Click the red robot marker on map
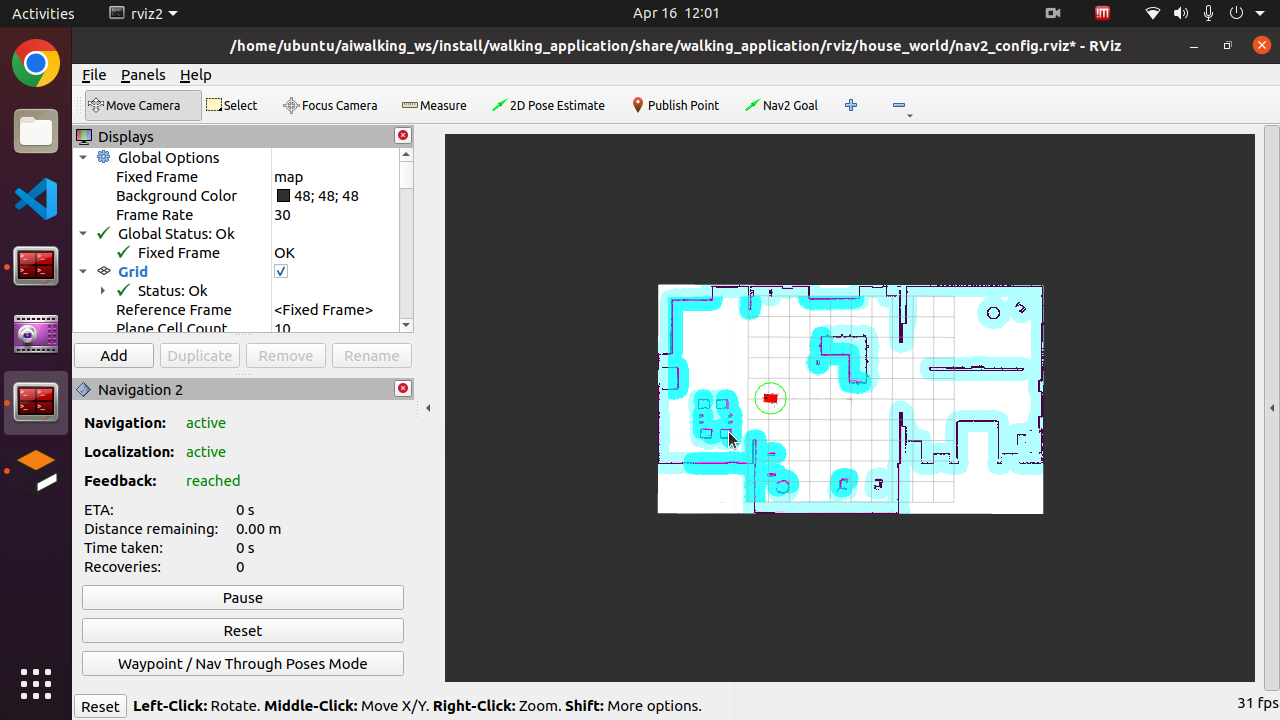Image resolution: width=1280 pixels, height=720 pixels. click(x=770, y=398)
